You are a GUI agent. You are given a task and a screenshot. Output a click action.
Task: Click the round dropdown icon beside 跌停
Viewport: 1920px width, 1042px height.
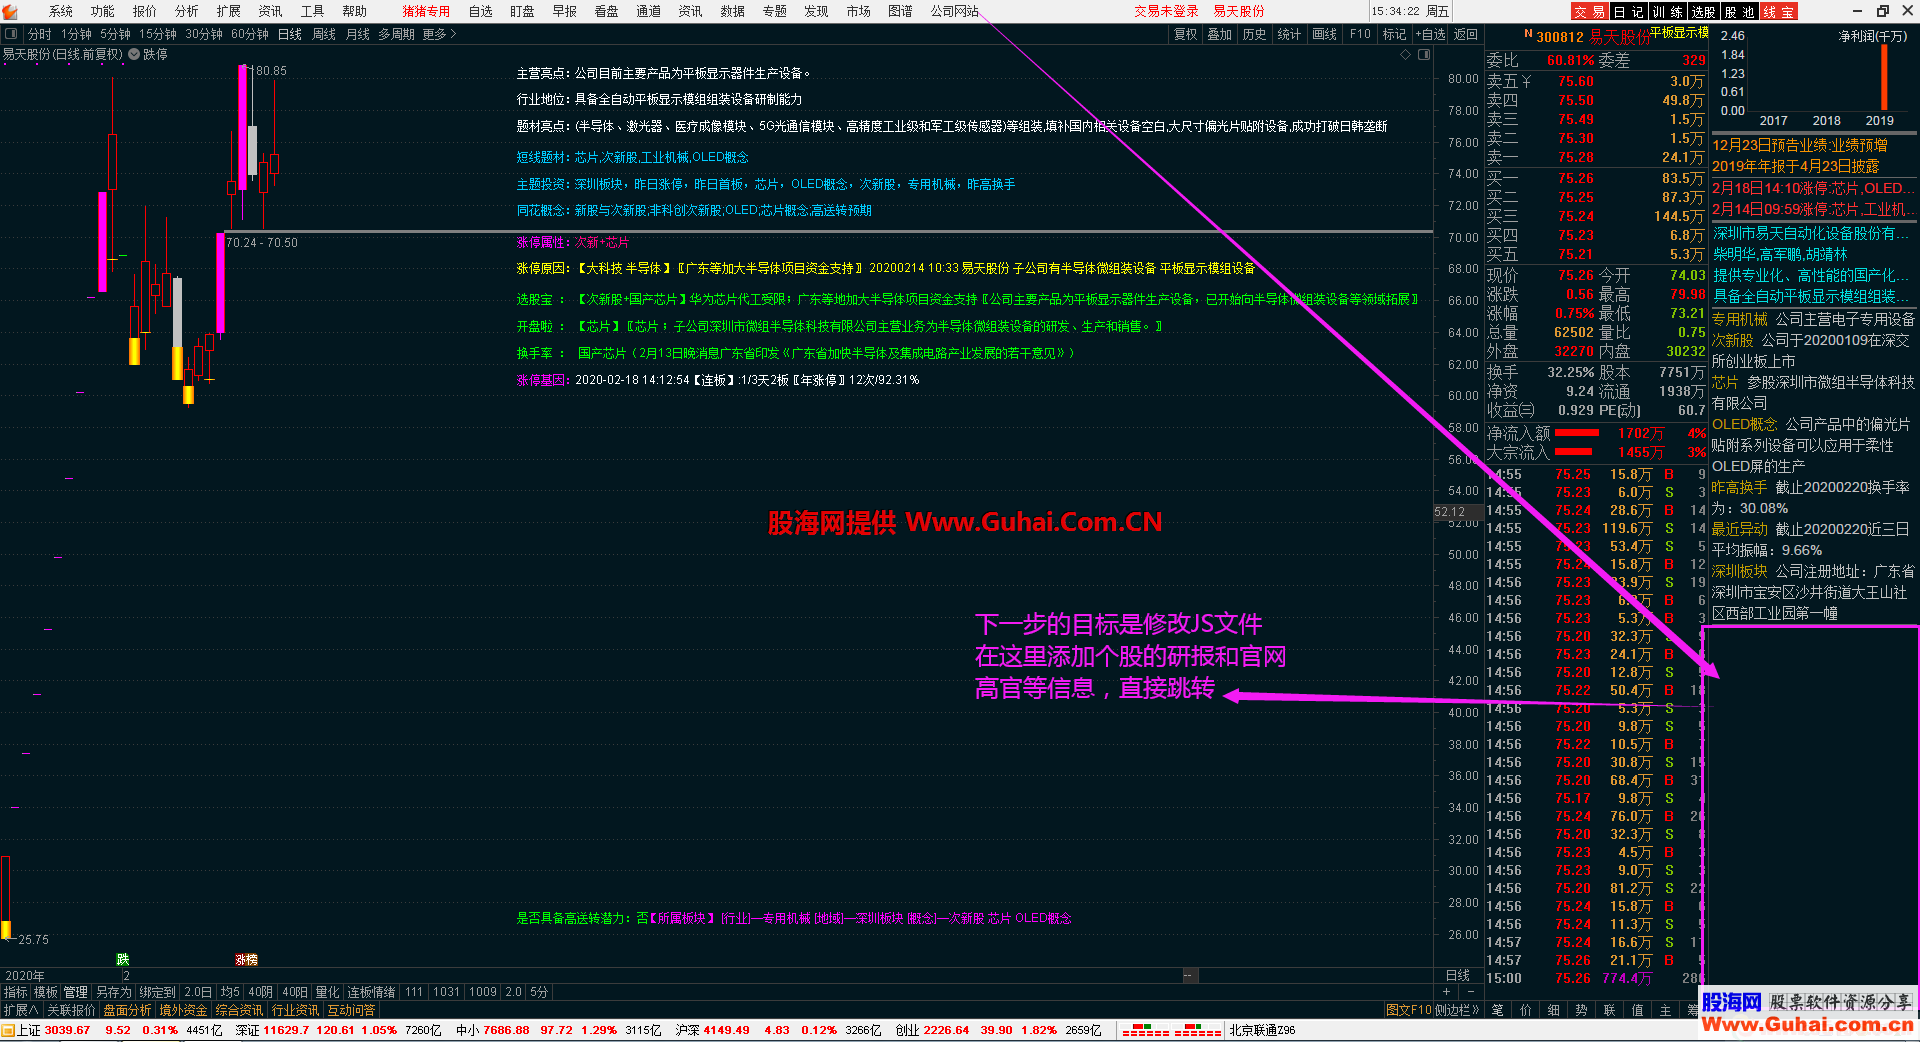[134, 54]
